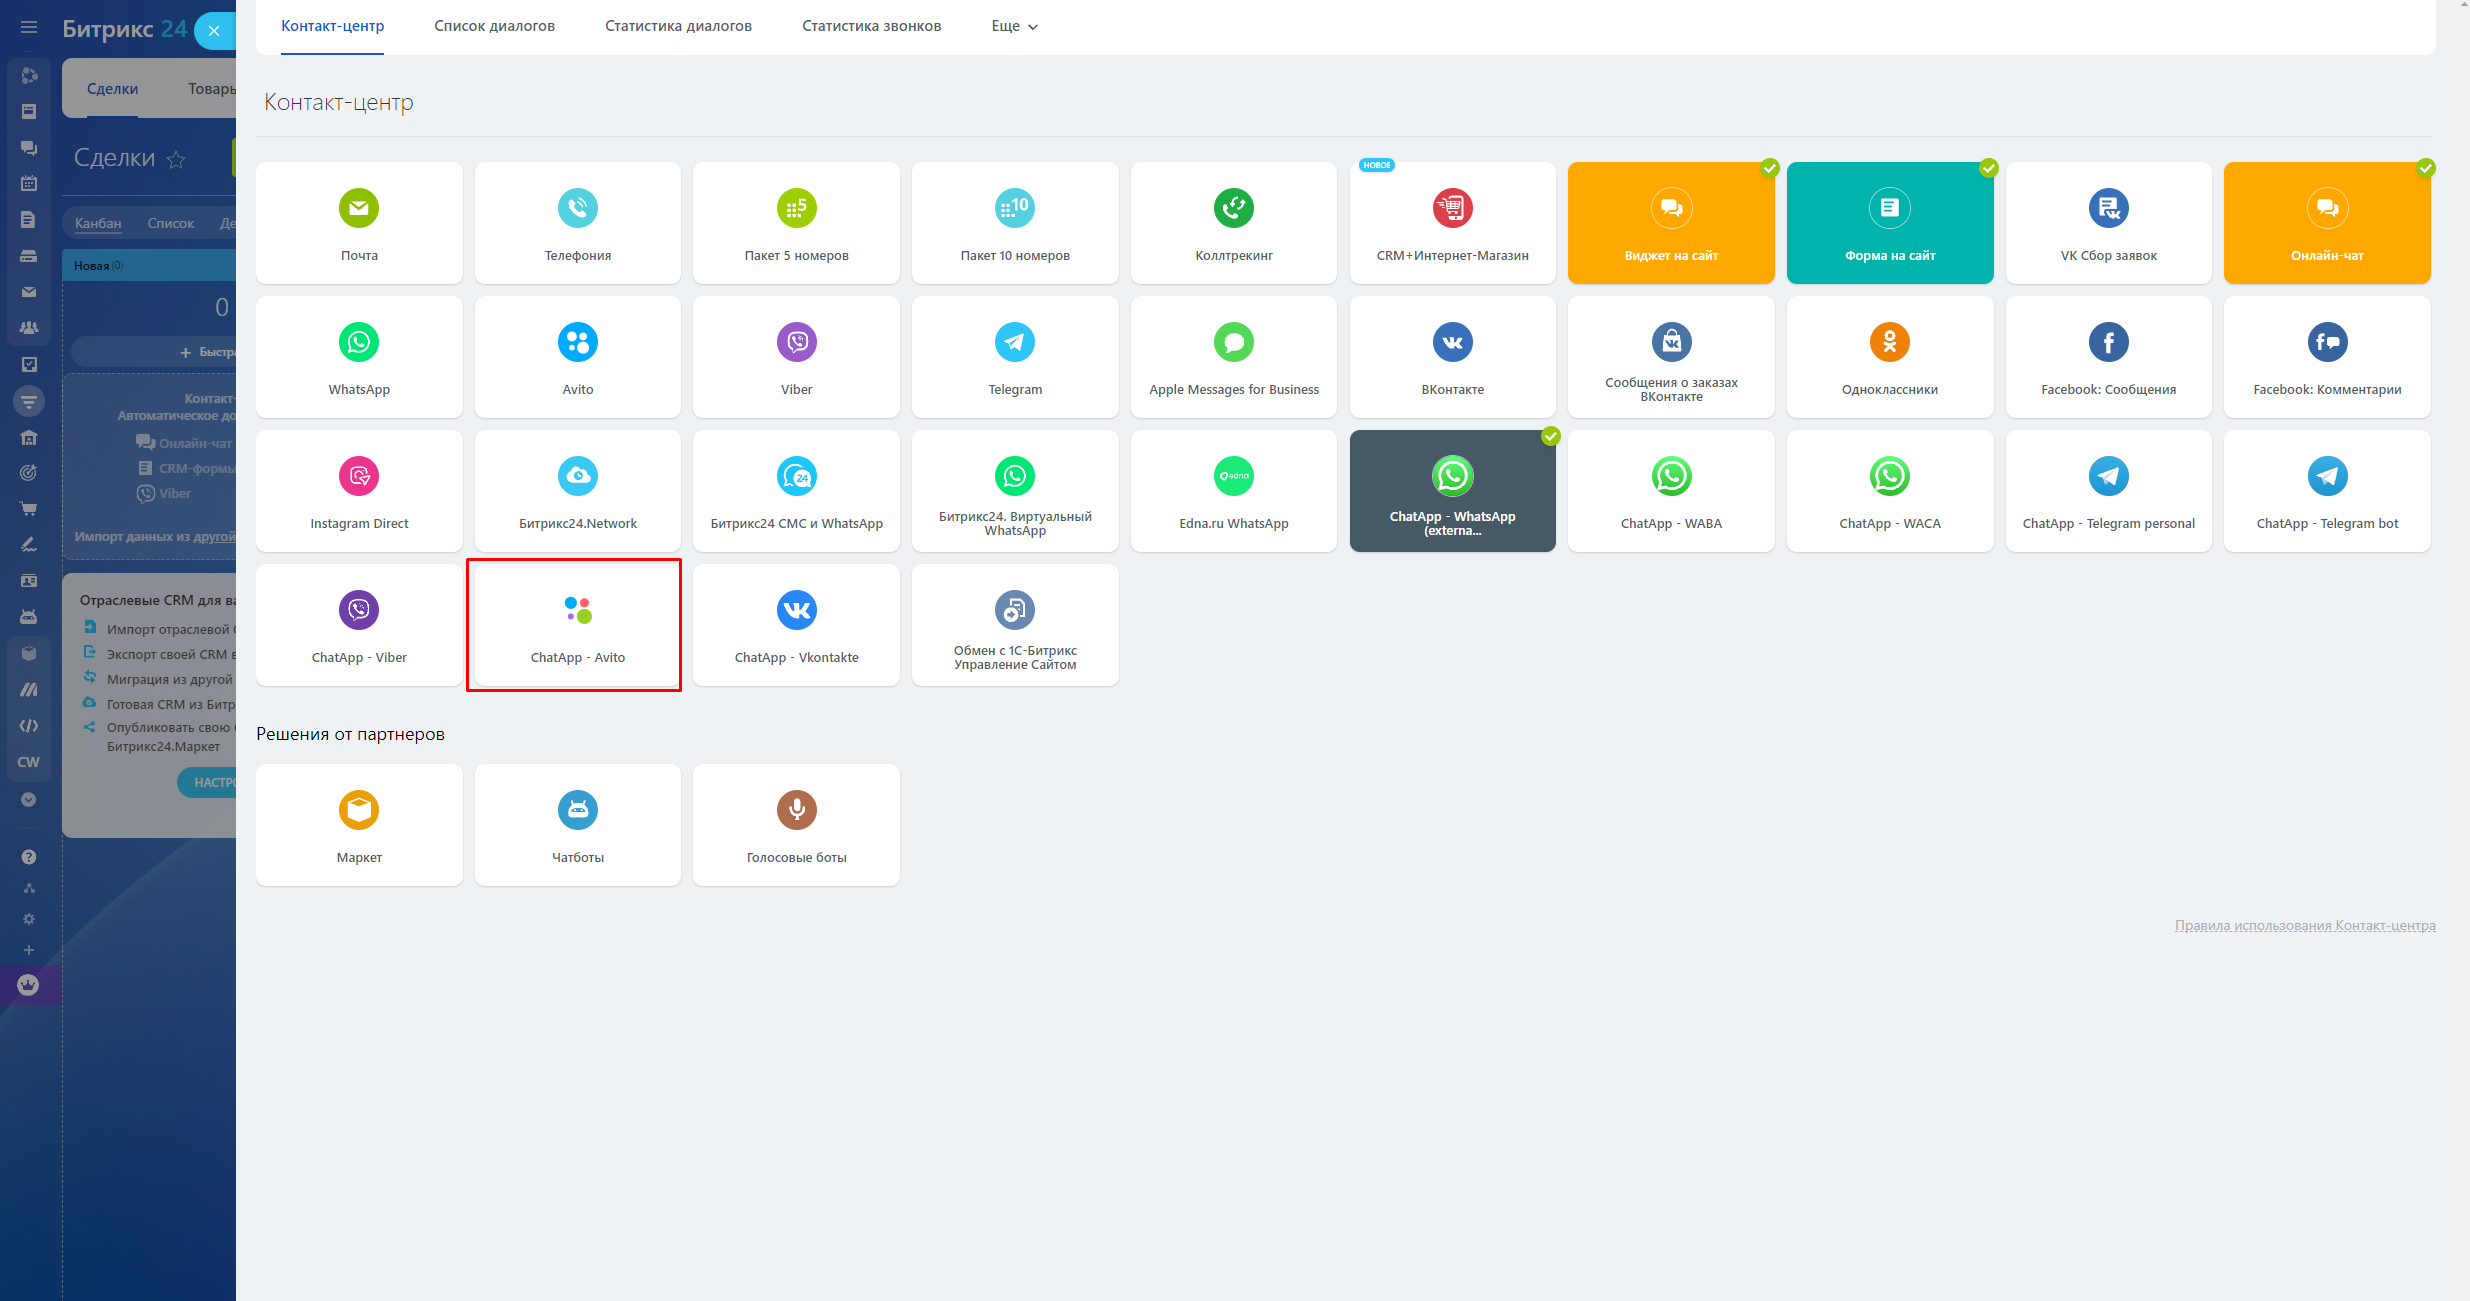The width and height of the screenshot is (2470, 1301).
Task: Open the Коллтрекинг tile
Action: point(1233,223)
